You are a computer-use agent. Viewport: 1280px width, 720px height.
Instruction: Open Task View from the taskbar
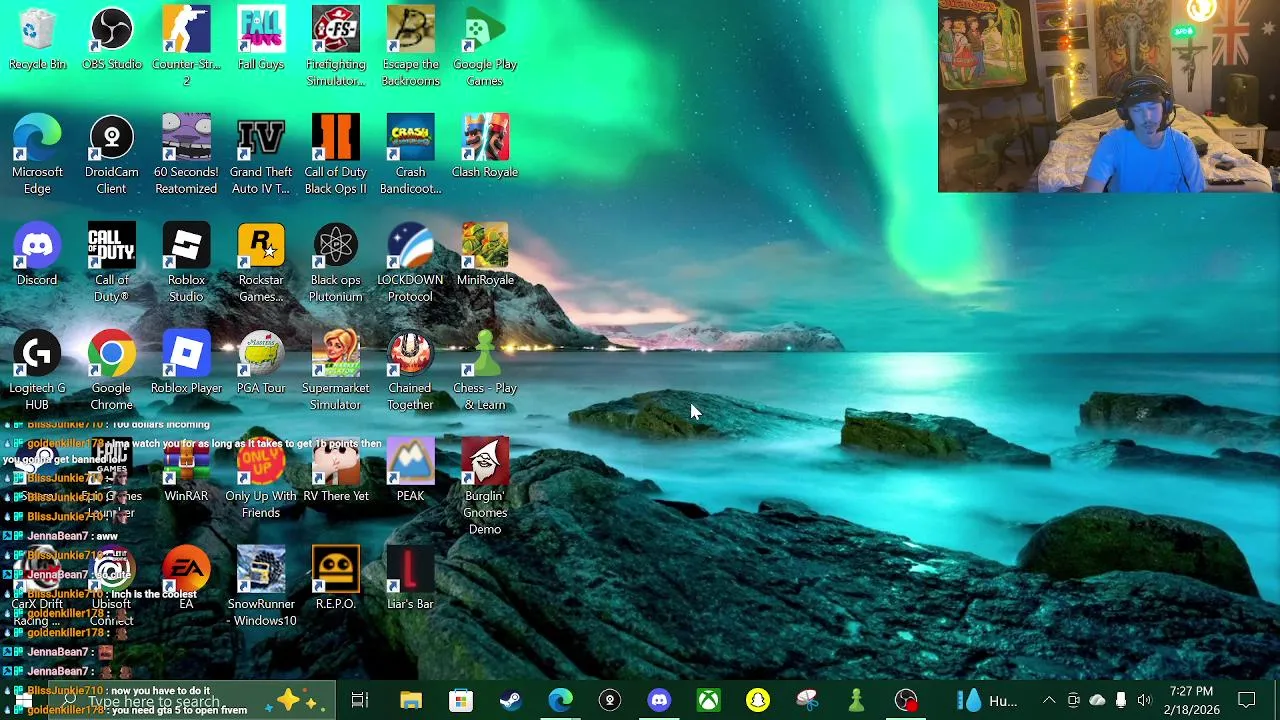point(360,700)
